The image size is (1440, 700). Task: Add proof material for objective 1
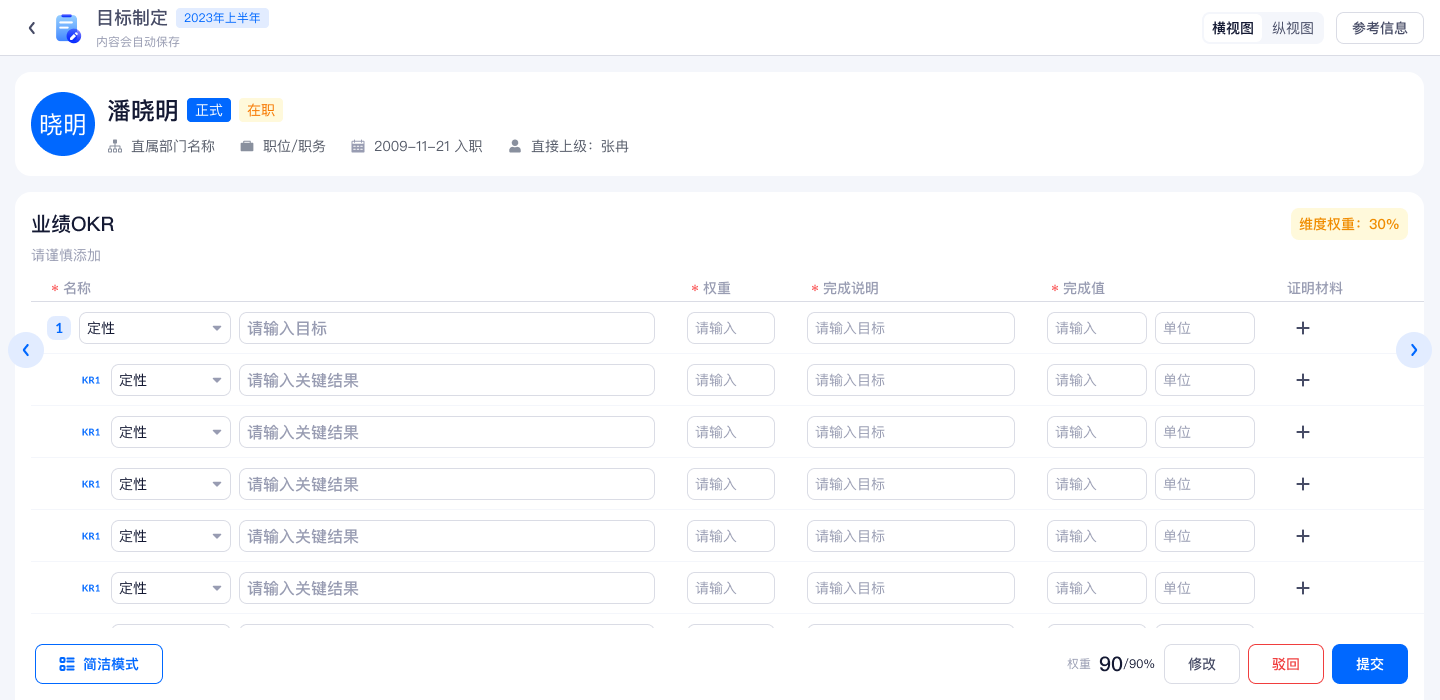pos(1302,328)
